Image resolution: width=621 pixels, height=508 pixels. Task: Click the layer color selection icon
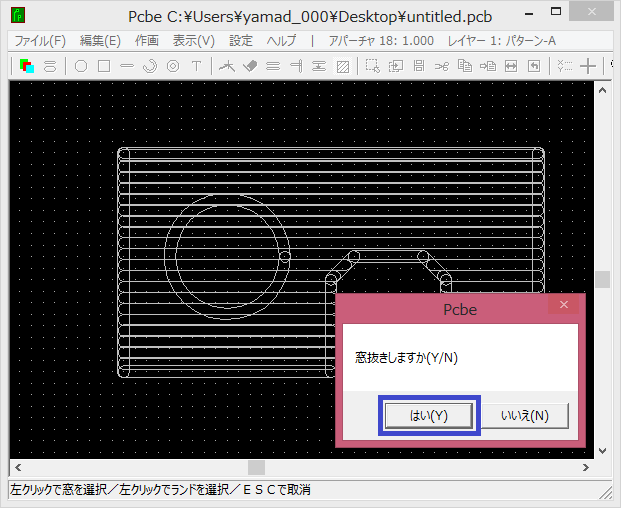coord(27,66)
